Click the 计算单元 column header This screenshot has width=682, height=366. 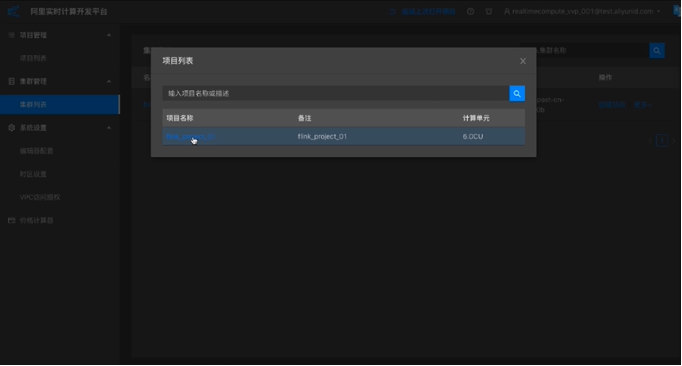pyautogui.click(x=476, y=118)
